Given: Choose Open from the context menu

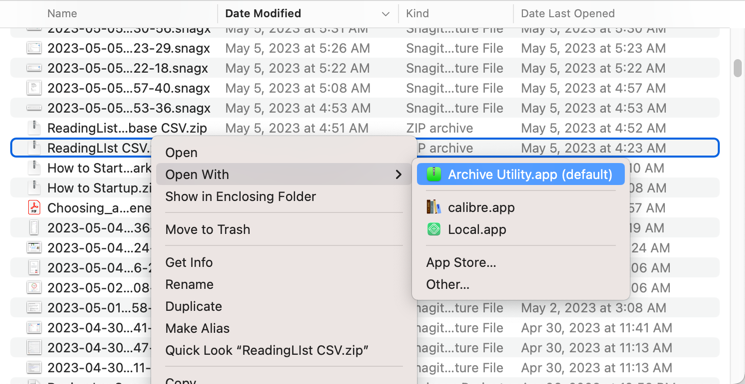Looking at the screenshot, I should [181, 153].
